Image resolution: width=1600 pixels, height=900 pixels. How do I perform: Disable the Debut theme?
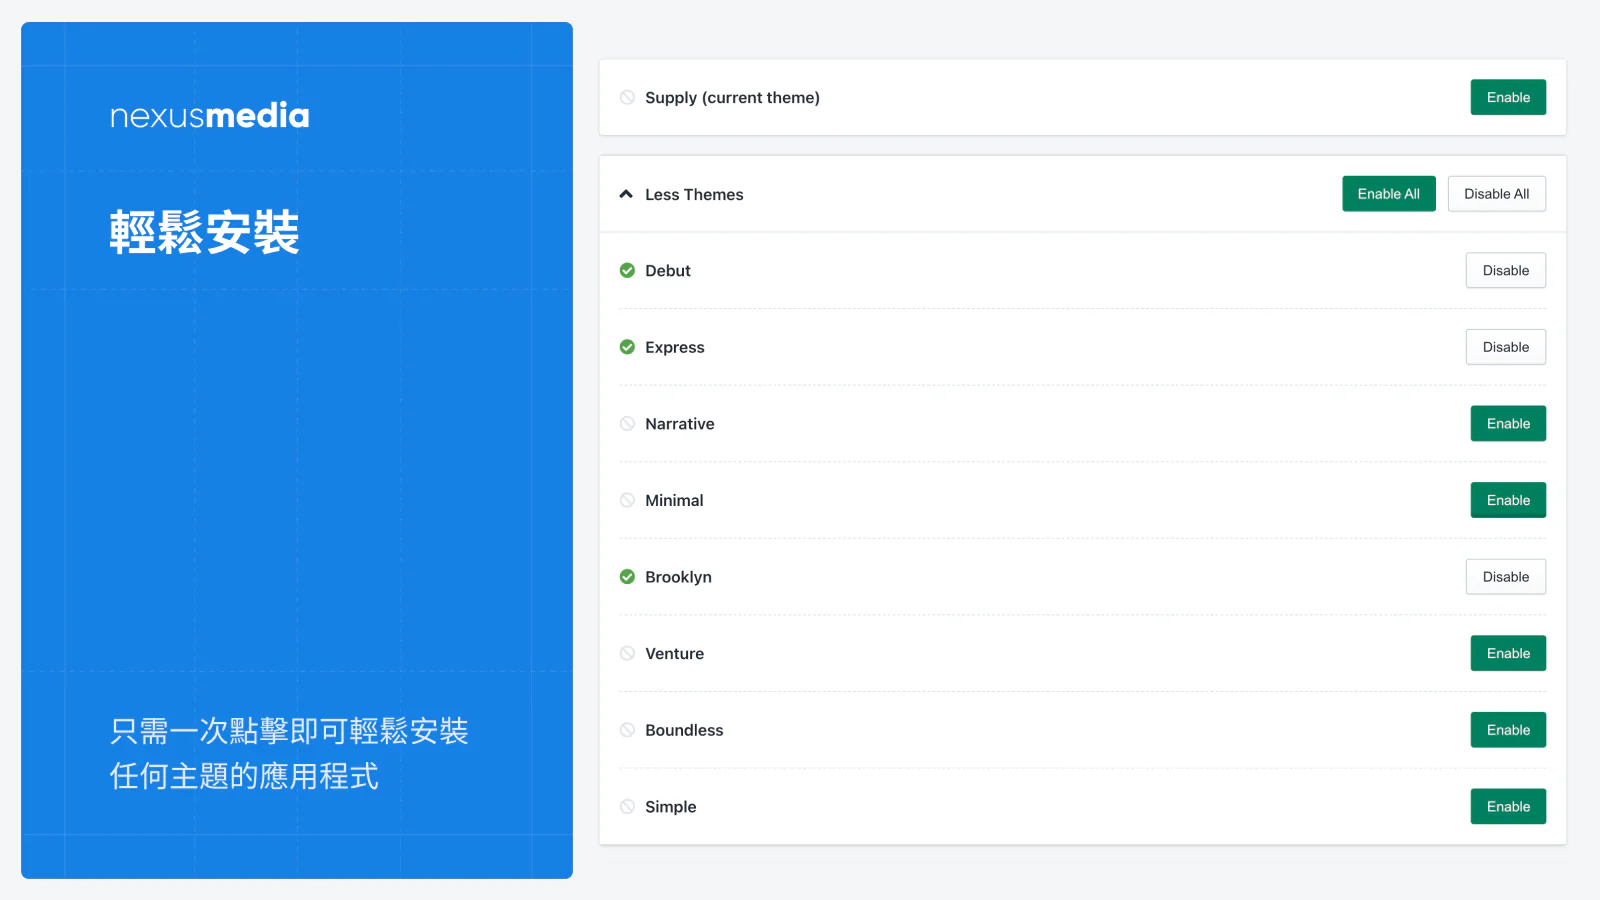coord(1505,270)
